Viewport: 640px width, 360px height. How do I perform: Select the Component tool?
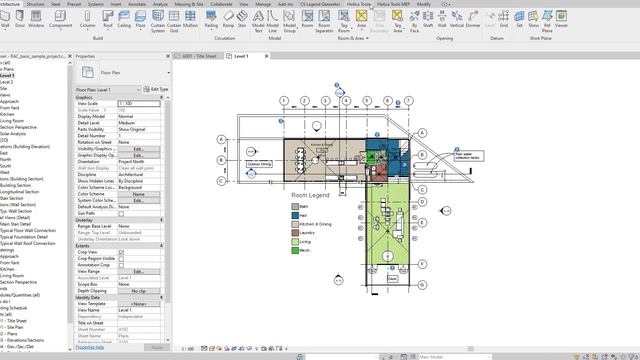60,19
